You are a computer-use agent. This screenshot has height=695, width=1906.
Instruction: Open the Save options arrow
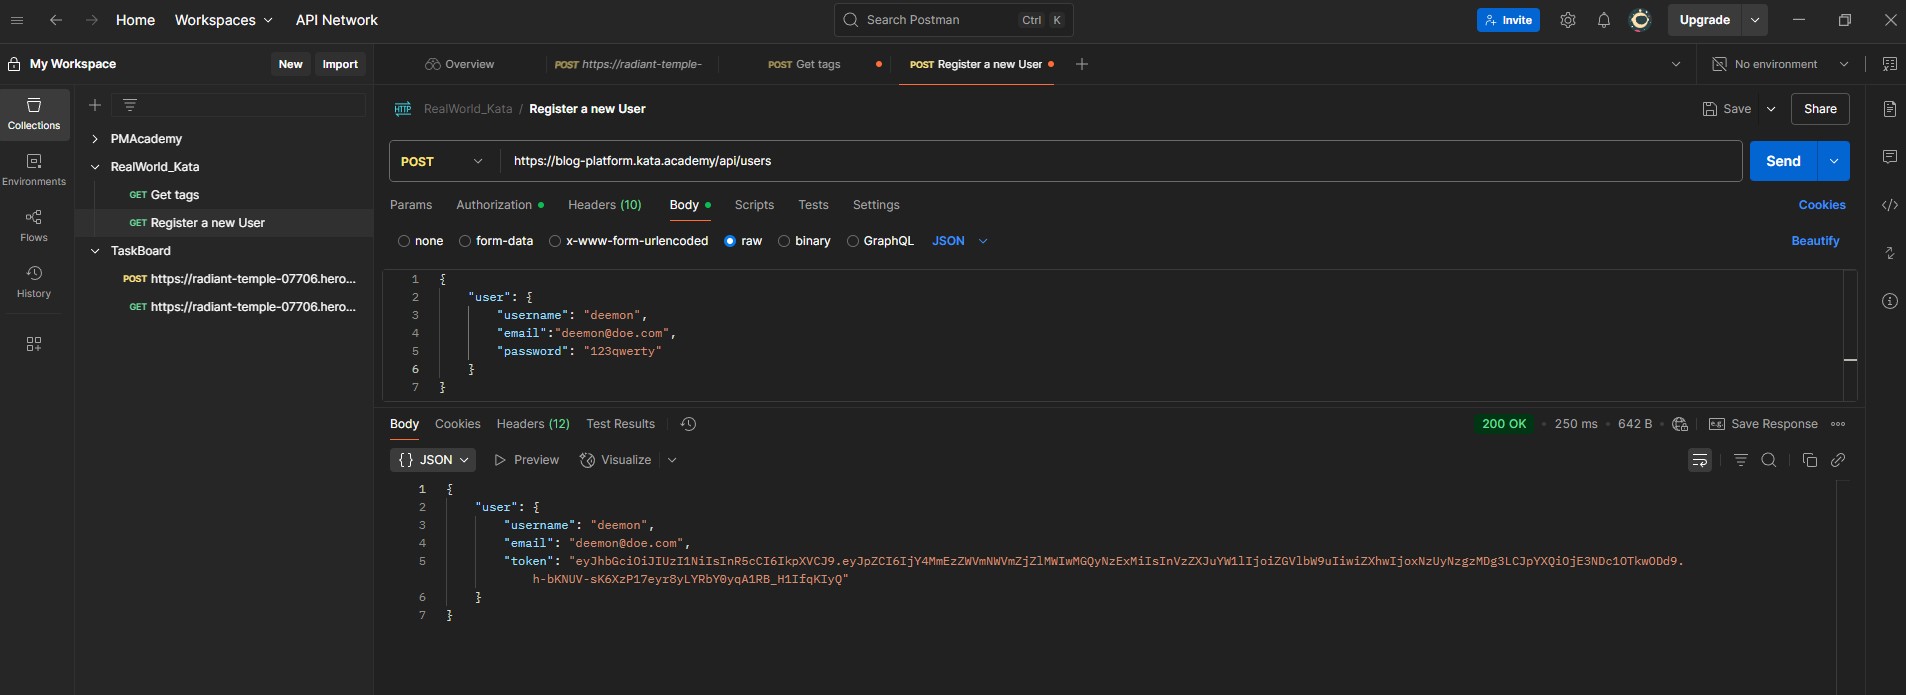click(x=1771, y=109)
